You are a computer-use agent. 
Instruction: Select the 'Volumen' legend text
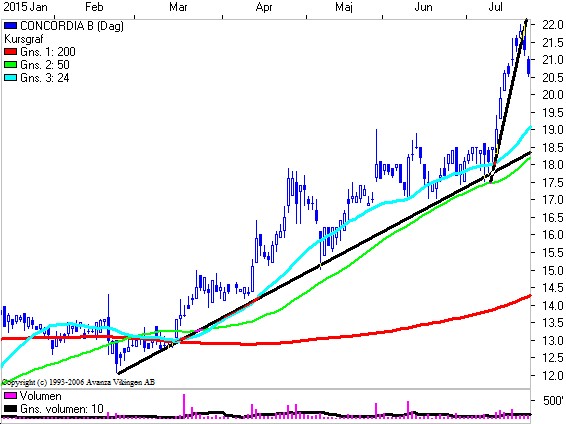pyautogui.click(x=40, y=396)
